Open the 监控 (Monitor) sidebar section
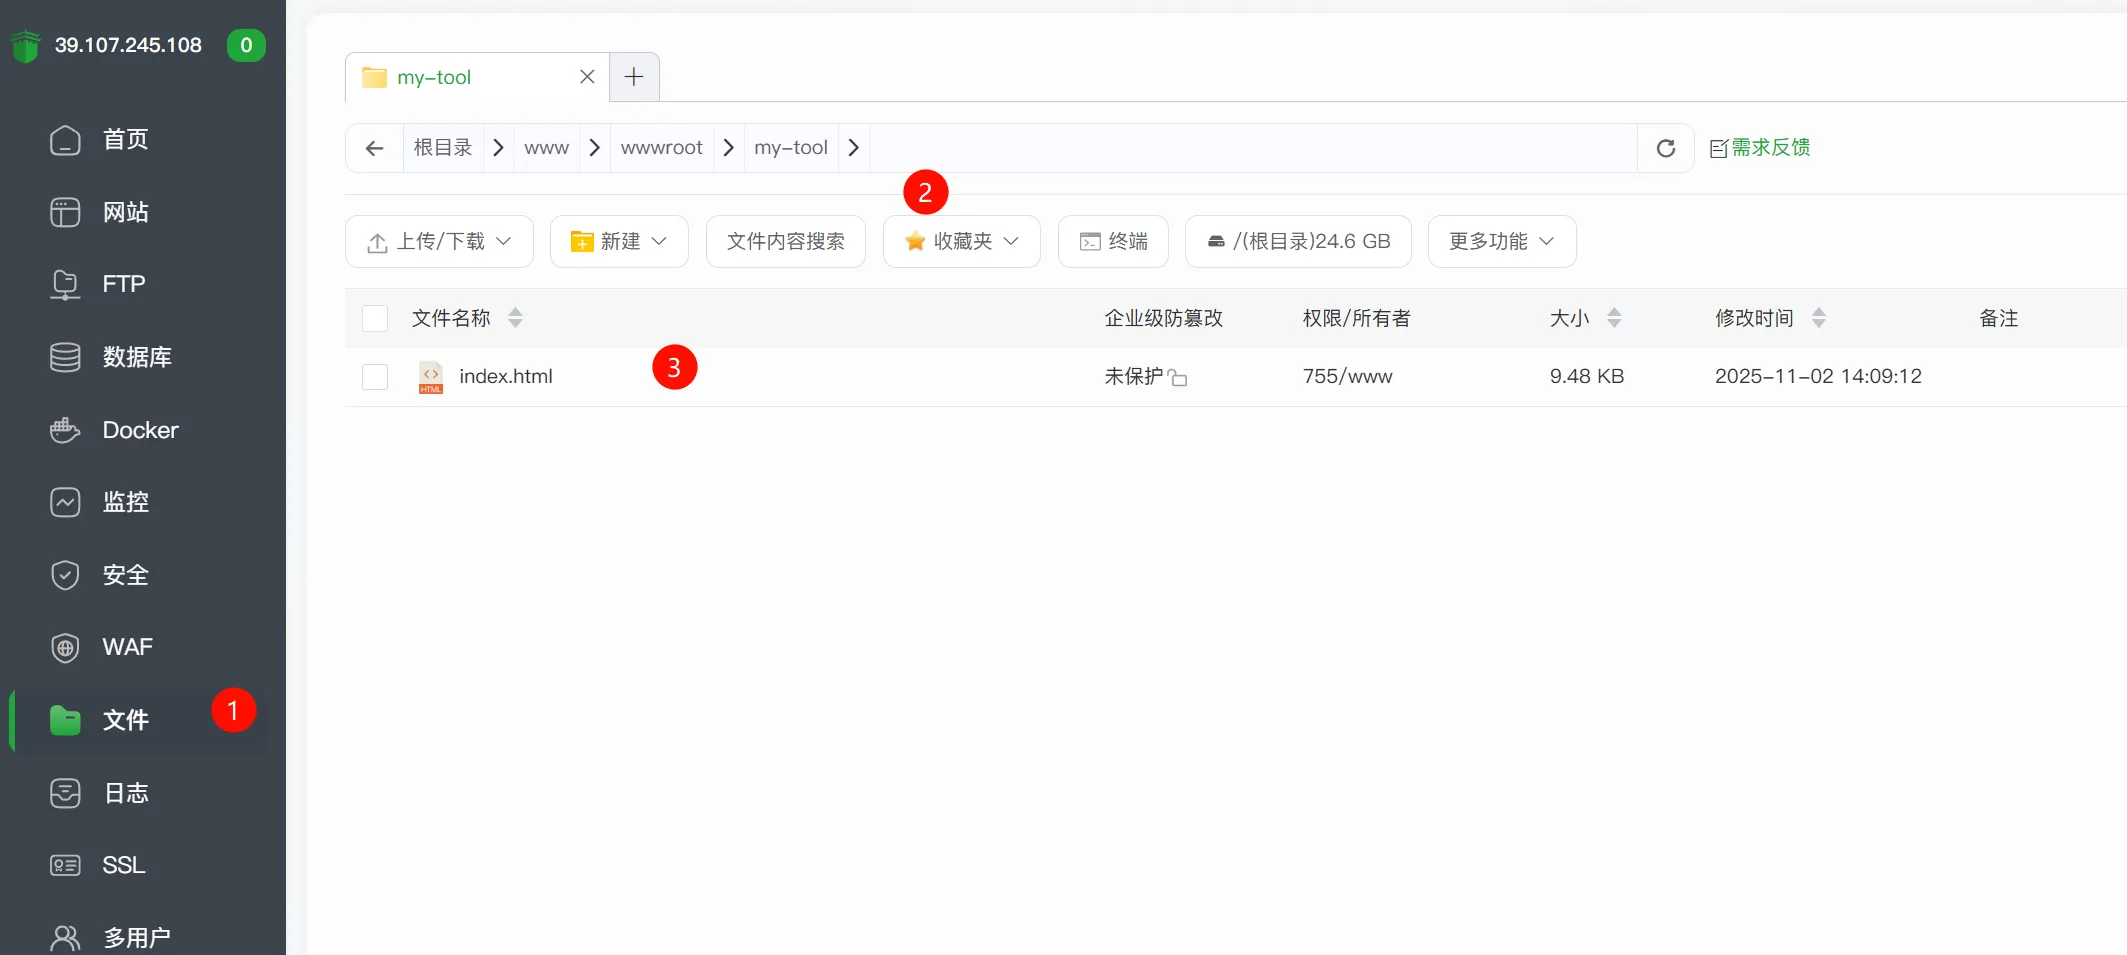2127x955 pixels. [x=127, y=502]
